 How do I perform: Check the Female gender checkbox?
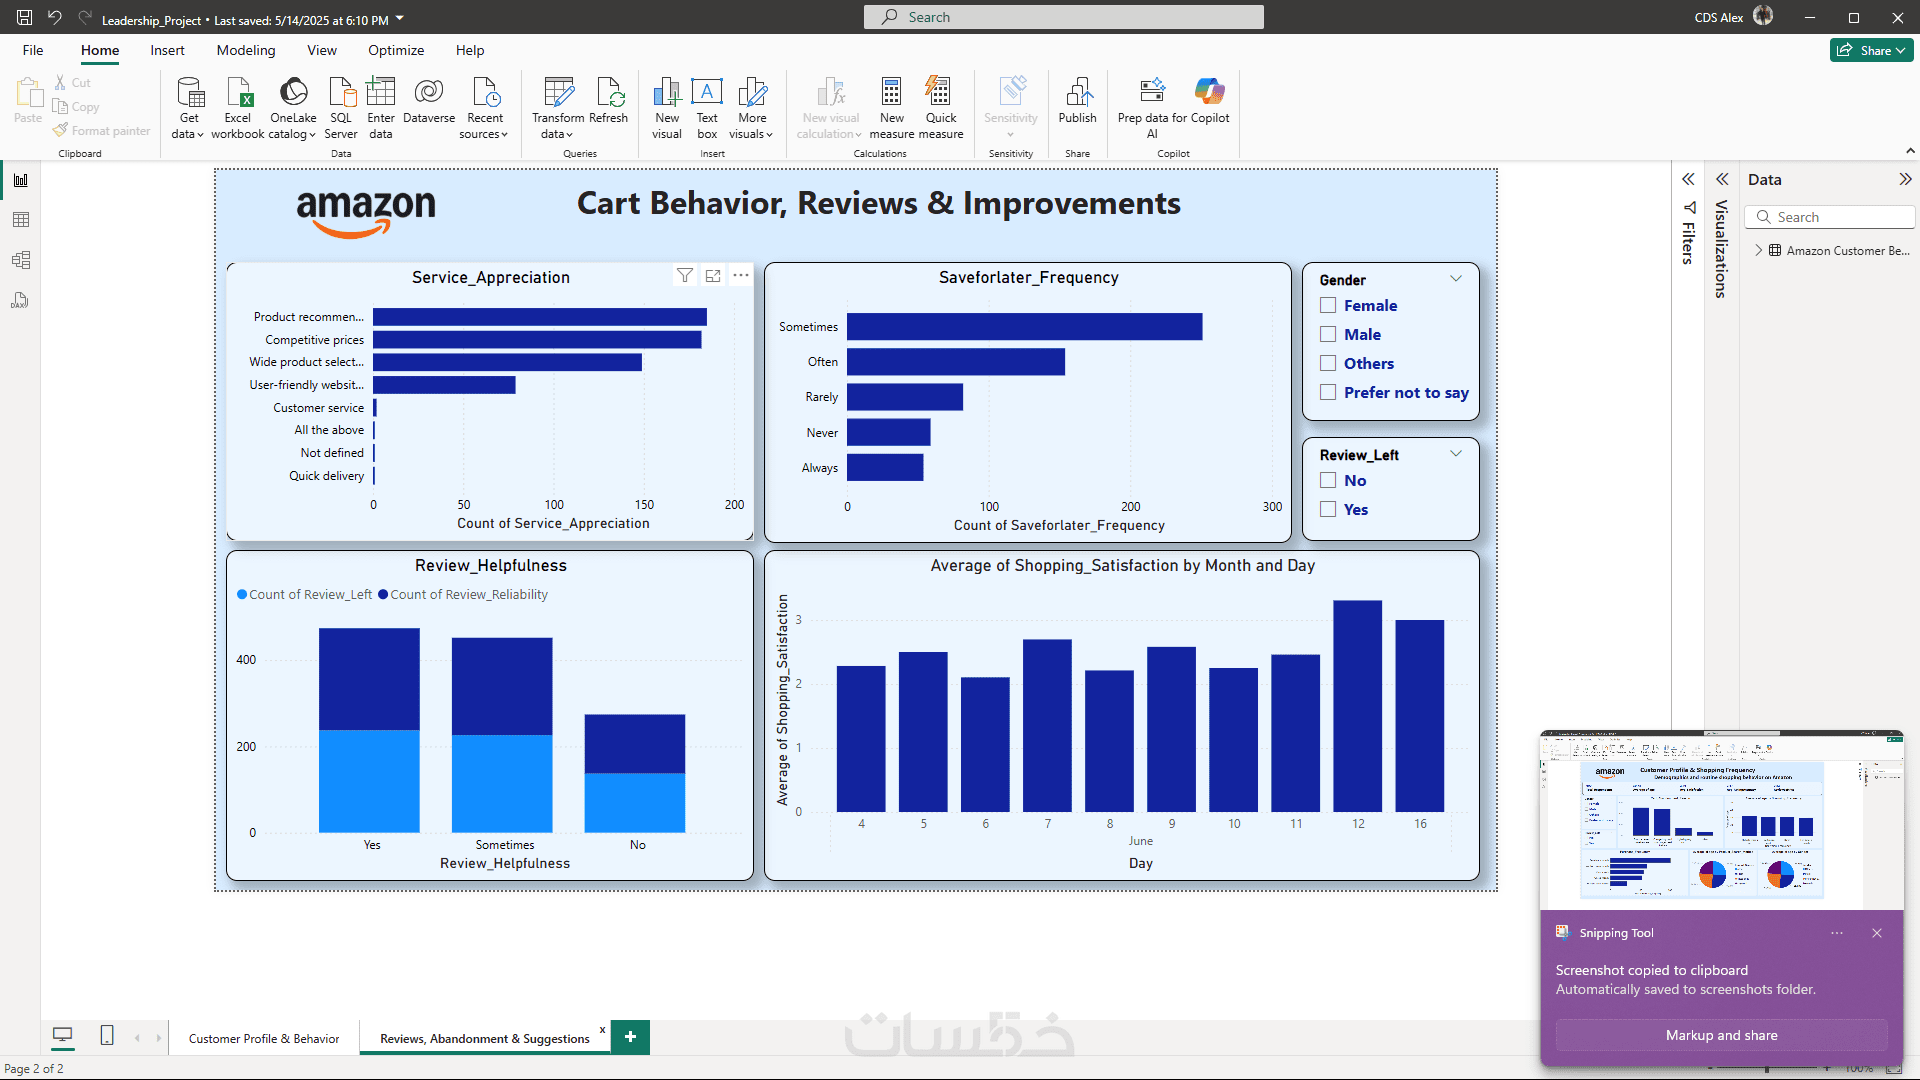1328,306
